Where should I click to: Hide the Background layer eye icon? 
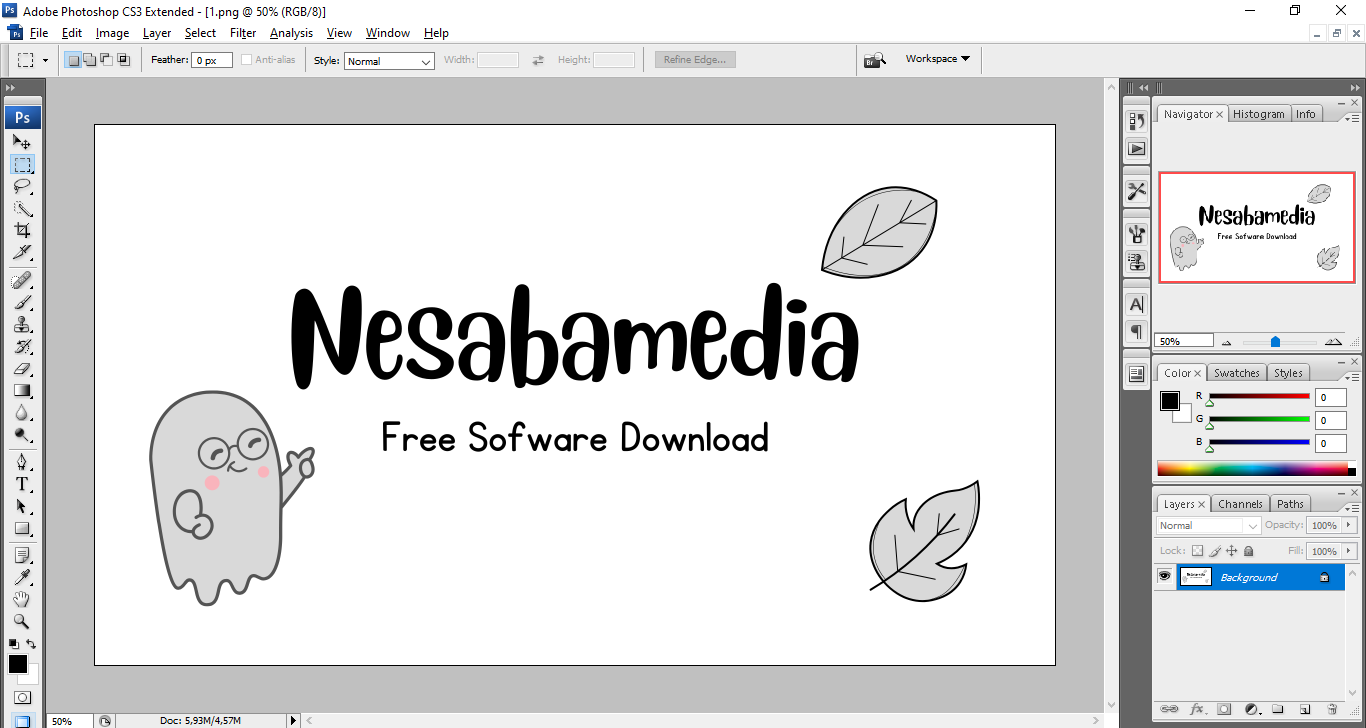pyautogui.click(x=1164, y=577)
